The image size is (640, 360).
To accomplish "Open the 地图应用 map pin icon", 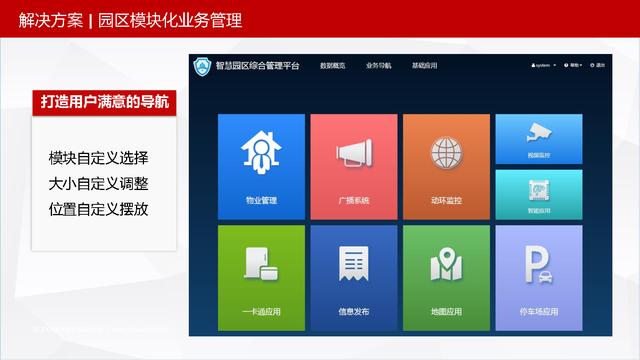I will 447,264.
